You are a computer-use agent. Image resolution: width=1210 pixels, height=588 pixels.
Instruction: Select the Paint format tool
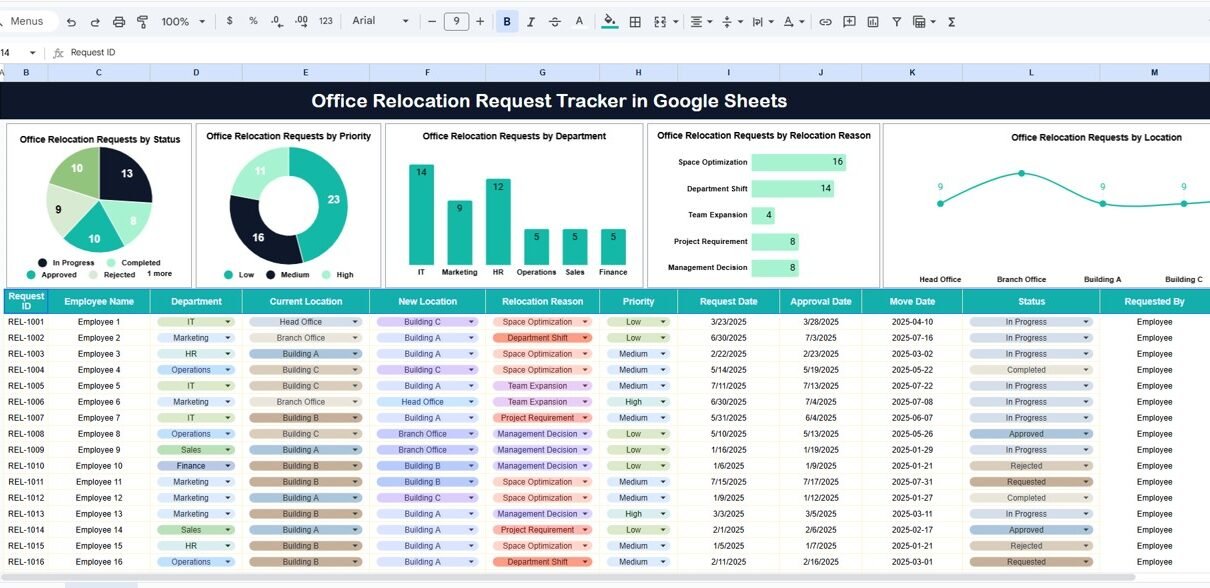[x=142, y=21]
